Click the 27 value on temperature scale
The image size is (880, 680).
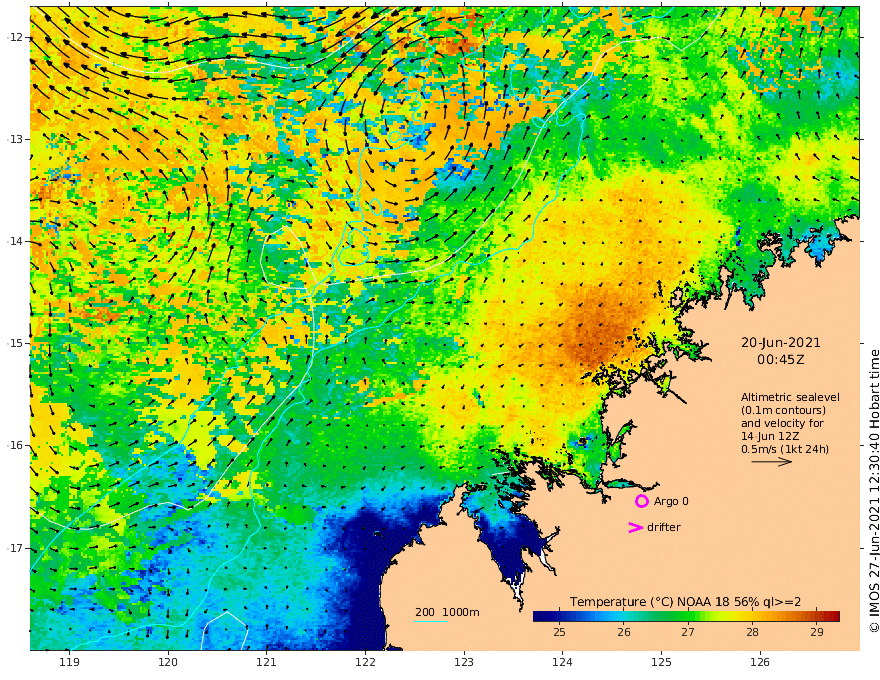[x=688, y=632]
